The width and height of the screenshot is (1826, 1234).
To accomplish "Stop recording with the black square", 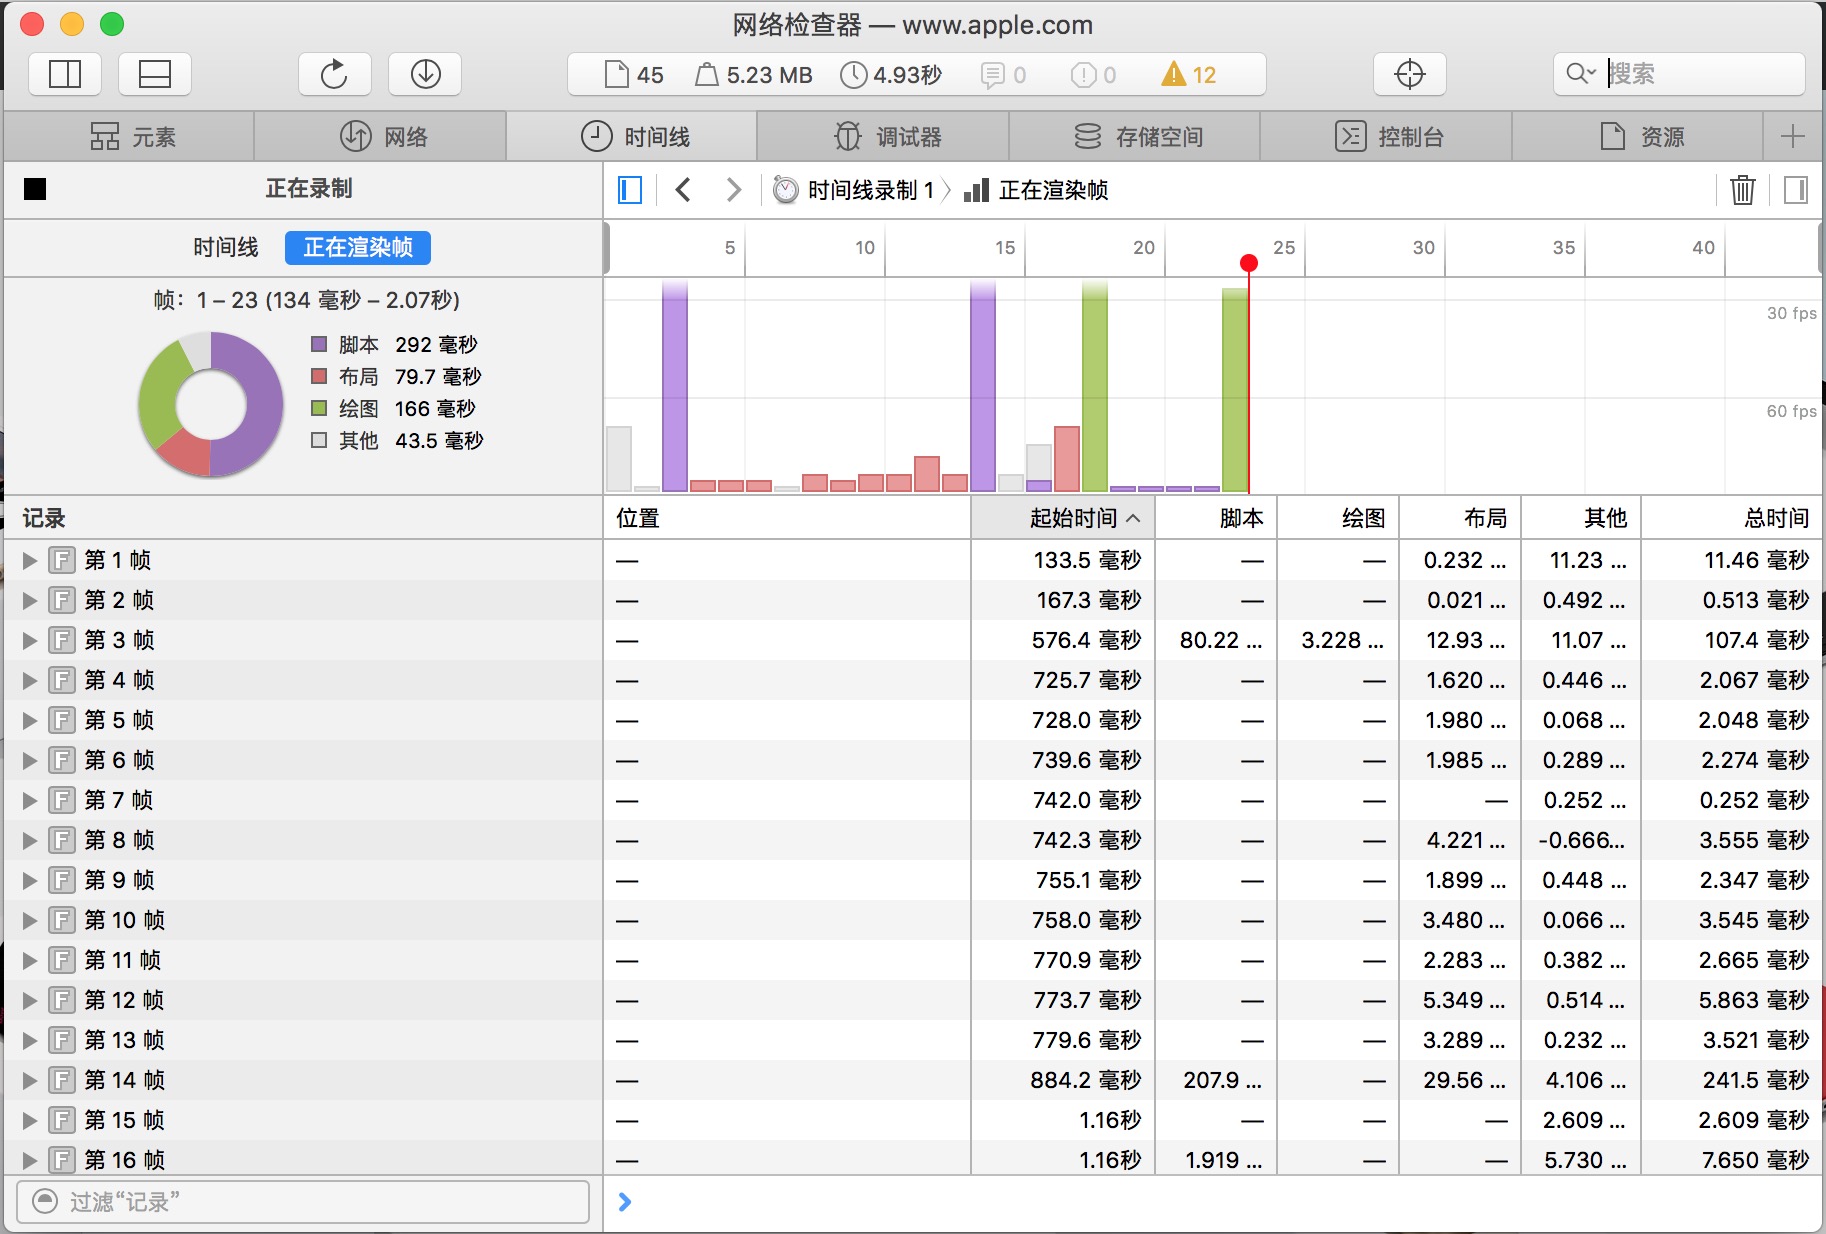I will pyautogui.click(x=35, y=189).
